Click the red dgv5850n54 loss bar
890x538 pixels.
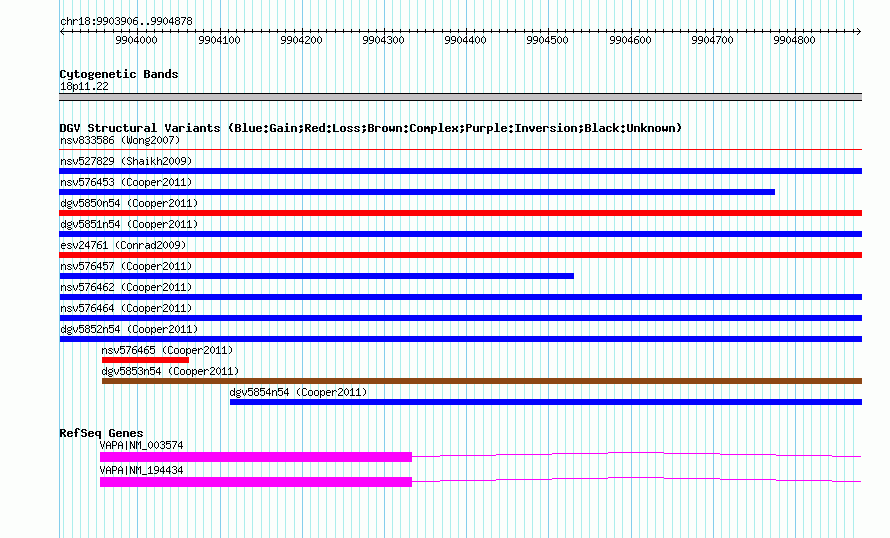[460, 213]
